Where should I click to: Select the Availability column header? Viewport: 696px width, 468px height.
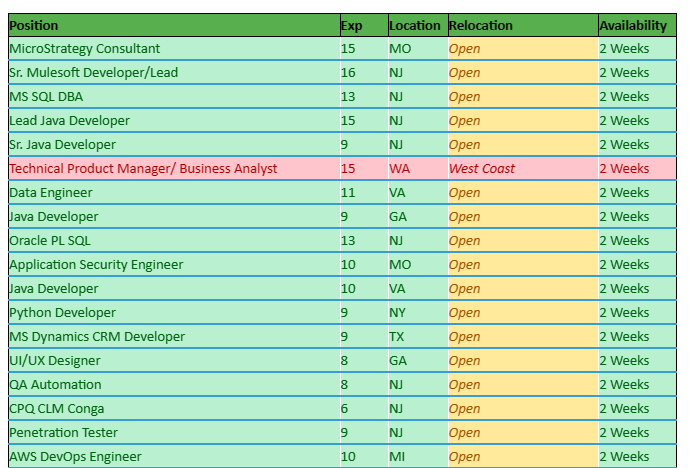click(637, 25)
